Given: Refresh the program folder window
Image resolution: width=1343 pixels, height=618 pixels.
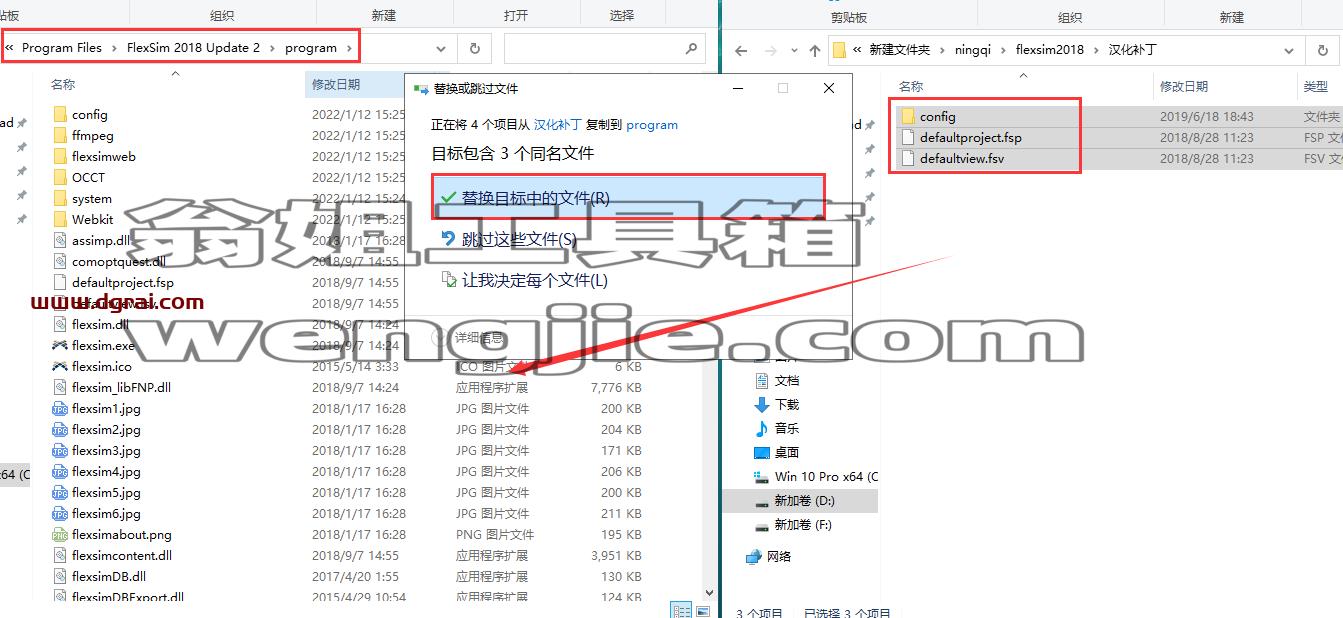Looking at the screenshot, I should click(x=474, y=48).
